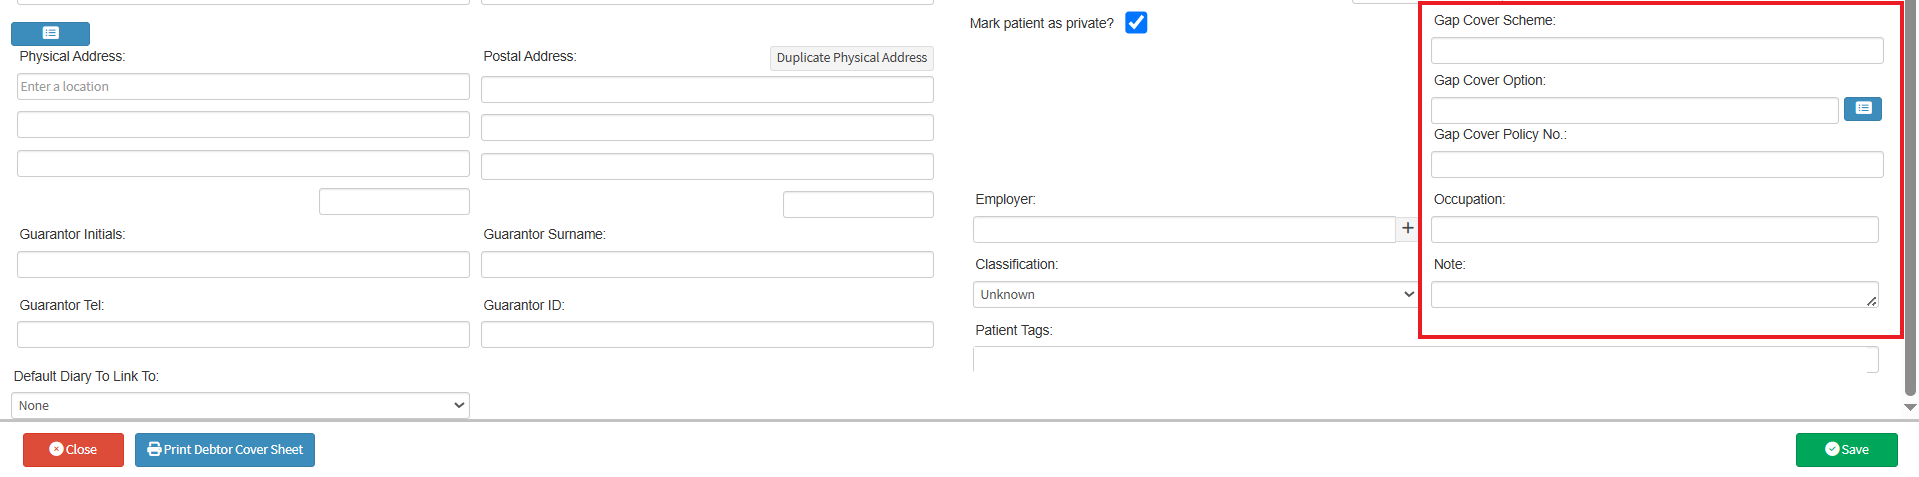The width and height of the screenshot is (1919, 477).
Task: Open the Gap Cover Option lookup list icon
Action: tap(1862, 108)
